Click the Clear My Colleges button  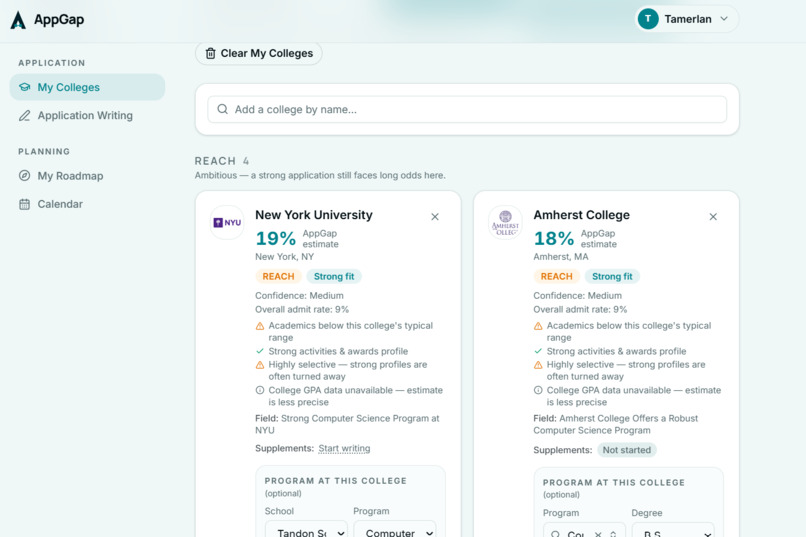pos(259,53)
